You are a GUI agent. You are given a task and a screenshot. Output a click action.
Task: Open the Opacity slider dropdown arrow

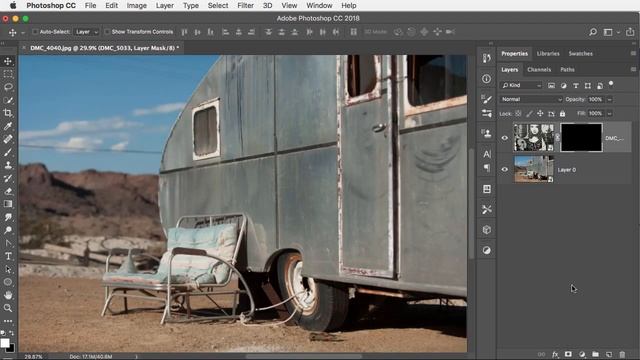[x=610, y=100]
